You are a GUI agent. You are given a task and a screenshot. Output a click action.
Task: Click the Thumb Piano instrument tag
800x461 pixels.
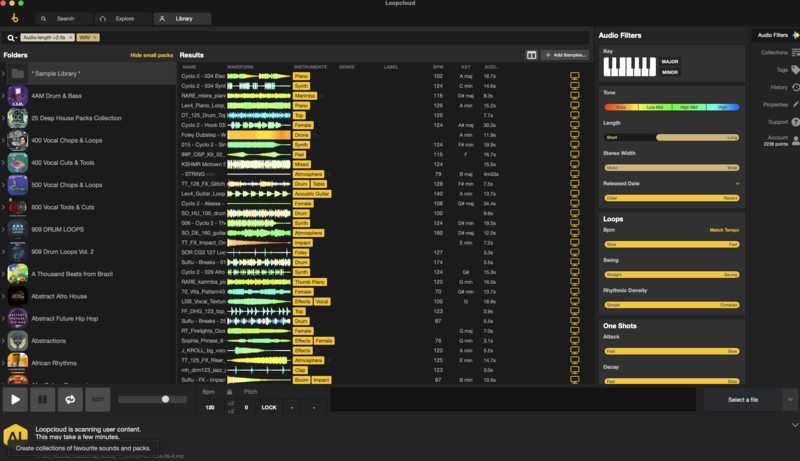pos(310,282)
